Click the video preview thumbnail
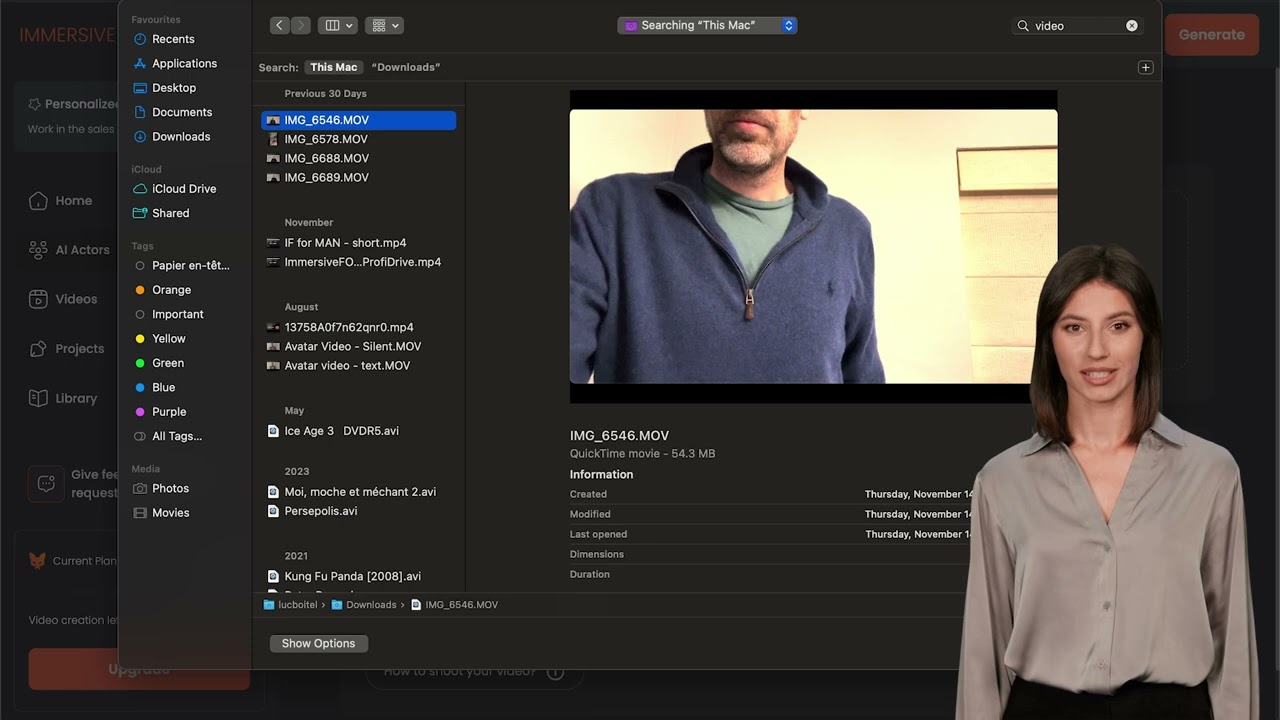Viewport: 1280px width, 720px height. (x=813, y=246)
